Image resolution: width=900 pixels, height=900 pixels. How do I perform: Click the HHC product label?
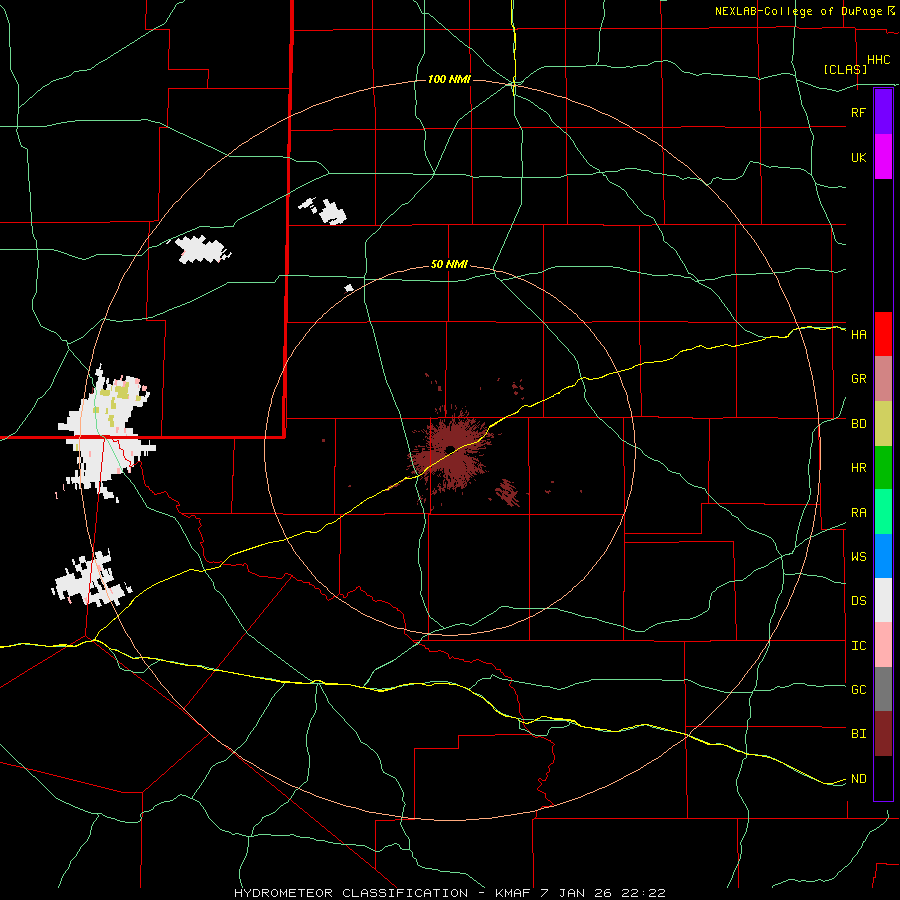click(879, 60)
